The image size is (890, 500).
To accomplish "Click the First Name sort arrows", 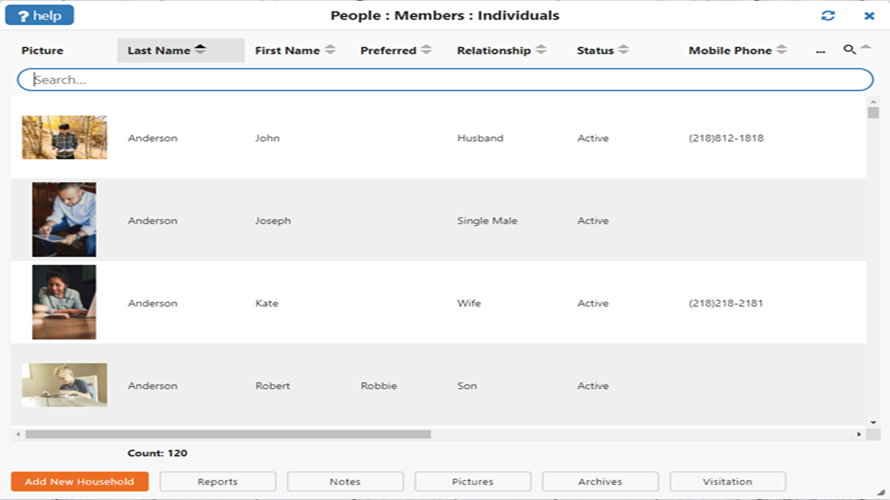I will pos(330,50).
